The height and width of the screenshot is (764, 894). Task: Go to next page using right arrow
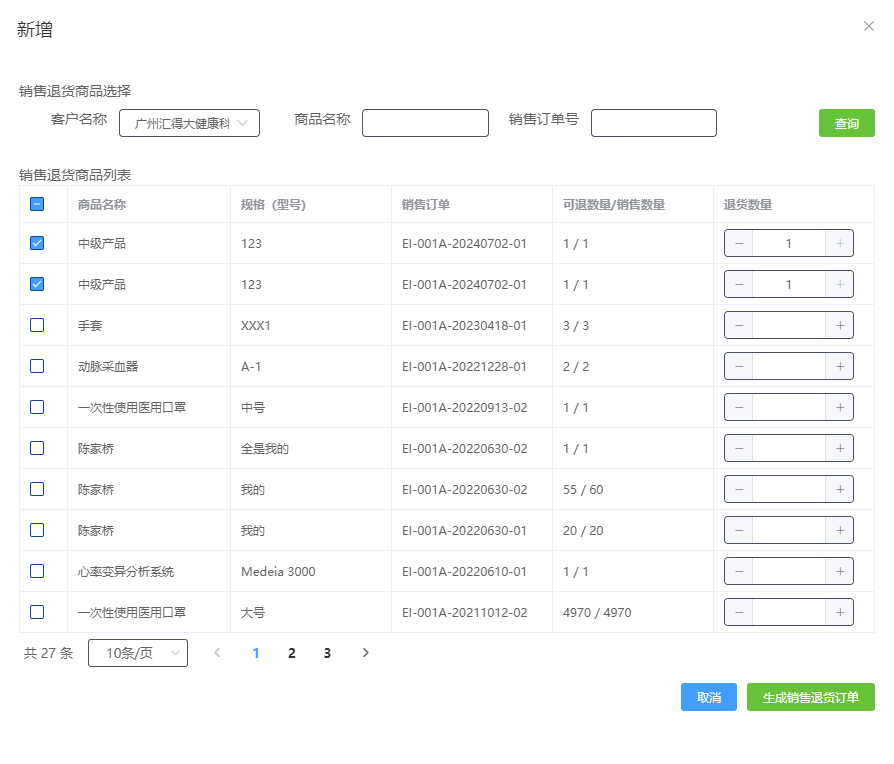[365, 653]
